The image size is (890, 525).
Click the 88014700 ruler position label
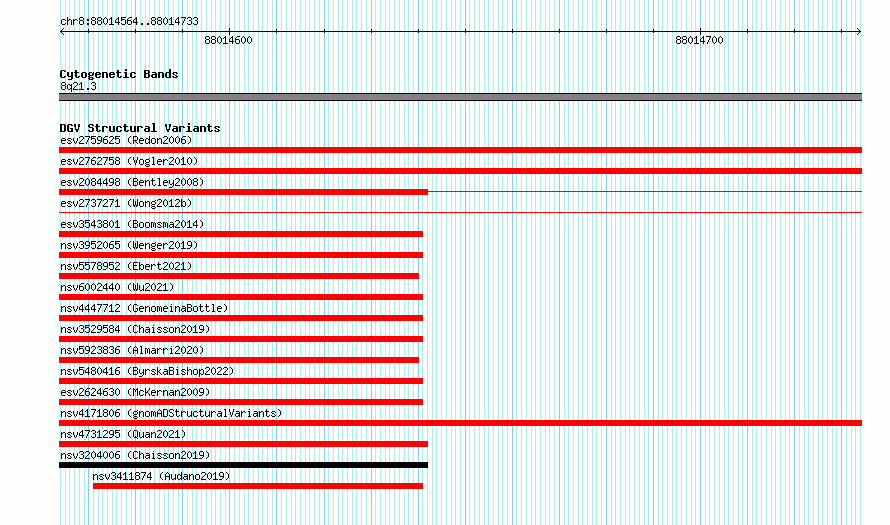699,40
